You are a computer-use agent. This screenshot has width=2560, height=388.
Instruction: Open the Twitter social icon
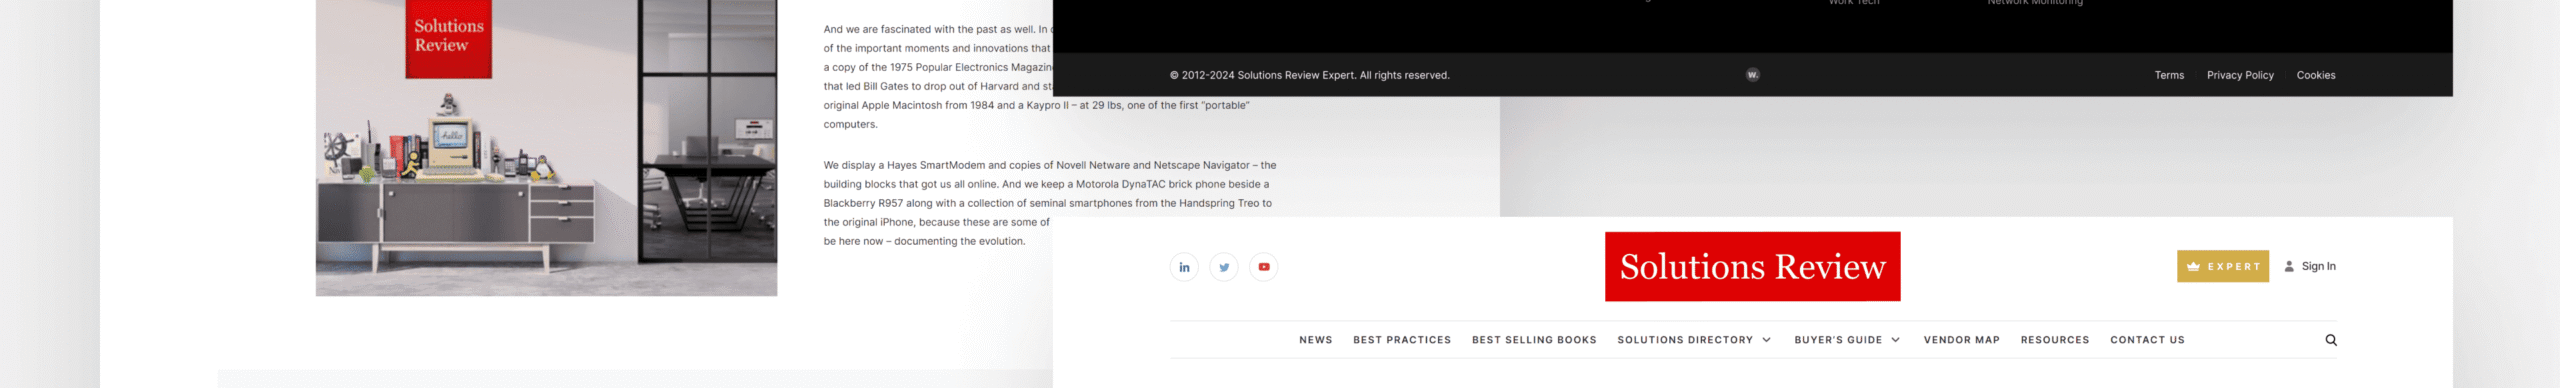1224,267
